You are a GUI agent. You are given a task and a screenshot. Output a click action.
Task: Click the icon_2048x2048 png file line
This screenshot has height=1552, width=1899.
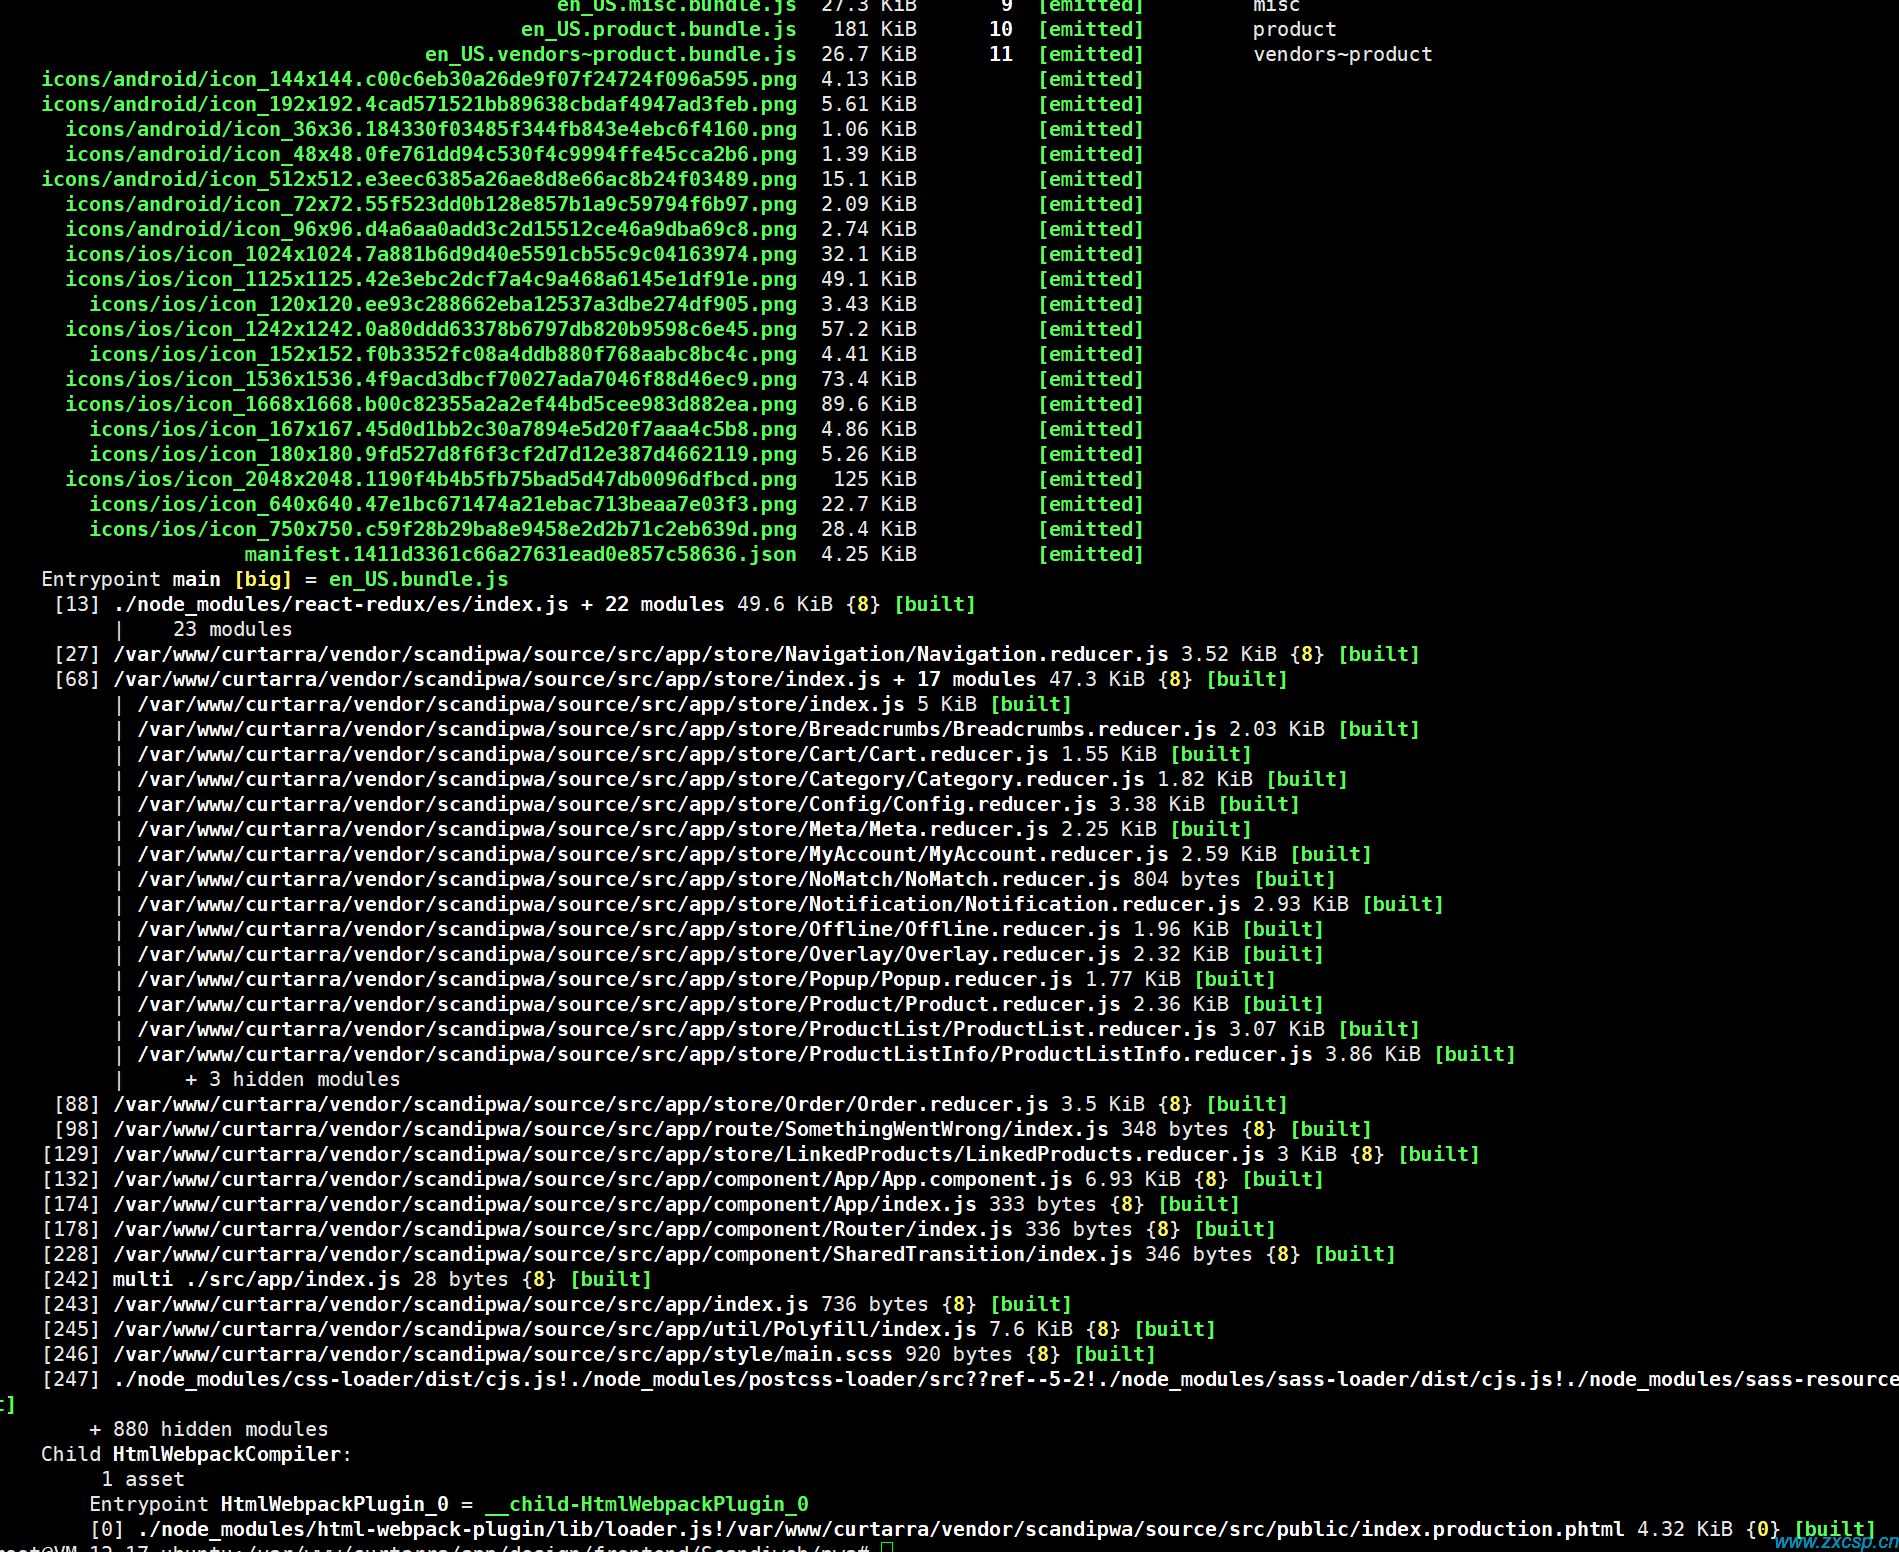coord(431,479)
